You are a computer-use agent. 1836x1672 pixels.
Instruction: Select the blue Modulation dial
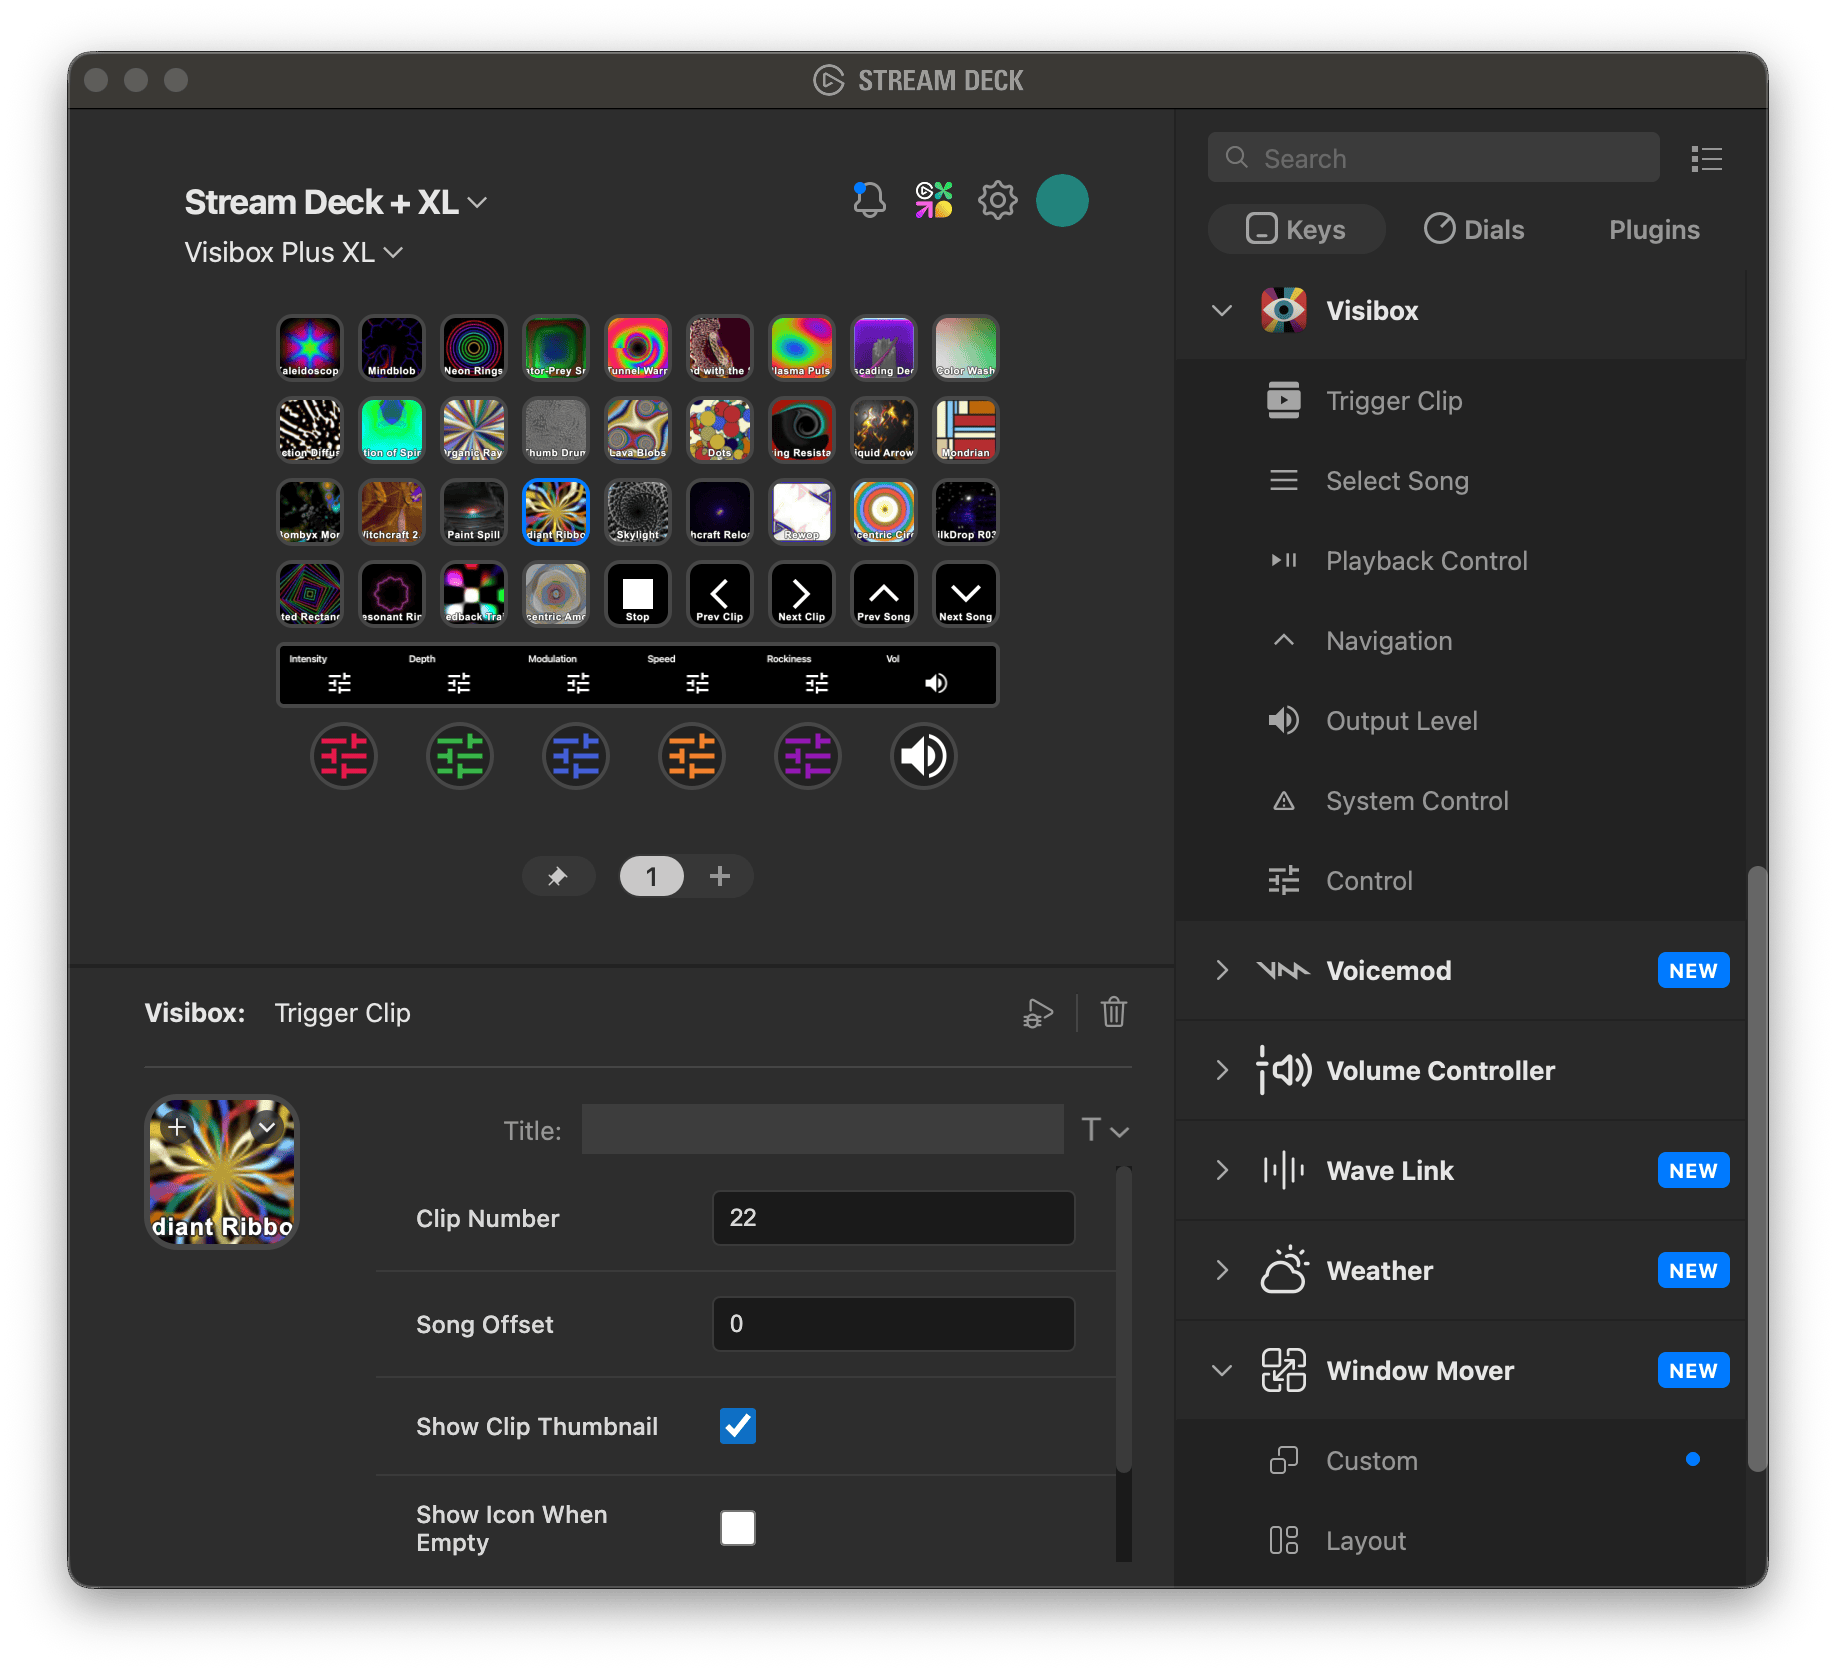click(576, 756)
